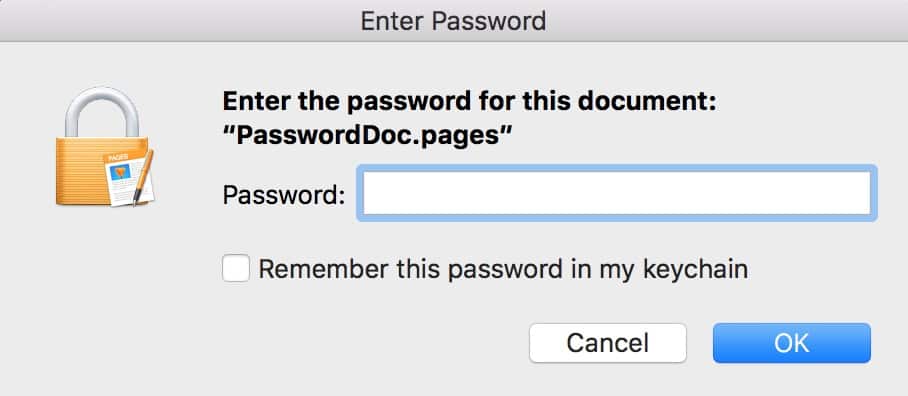Click the golden padlock icon

104,146
